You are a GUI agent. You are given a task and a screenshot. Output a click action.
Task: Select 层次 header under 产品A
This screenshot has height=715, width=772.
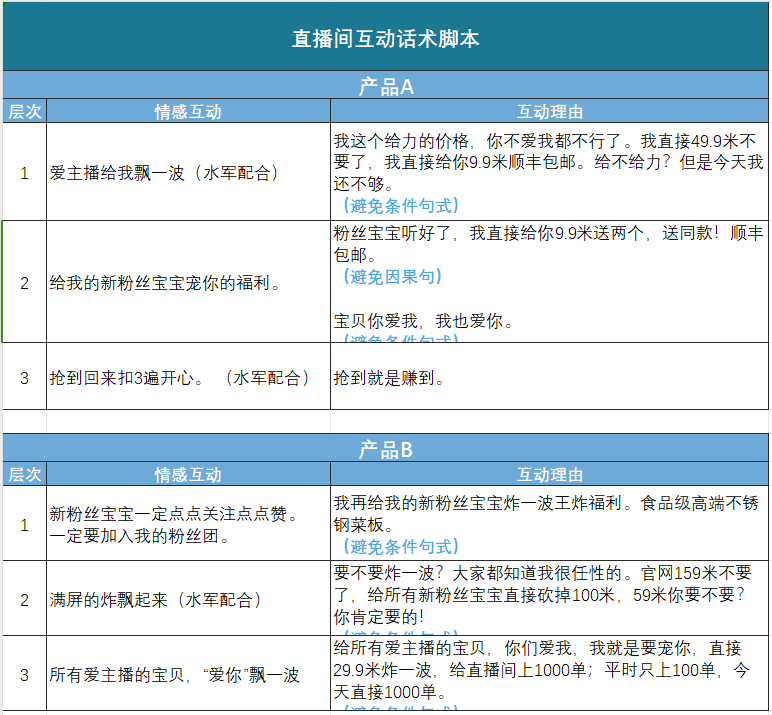tap(25, 111)
